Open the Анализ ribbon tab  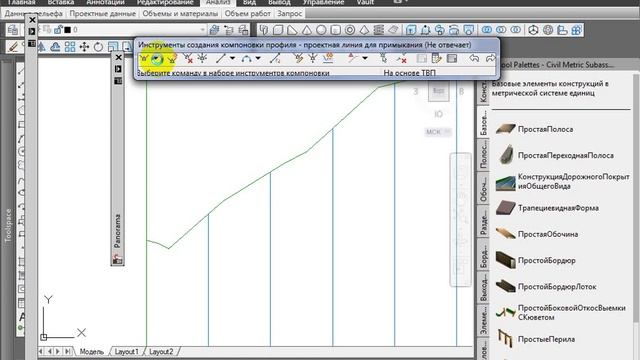[218, 2]
